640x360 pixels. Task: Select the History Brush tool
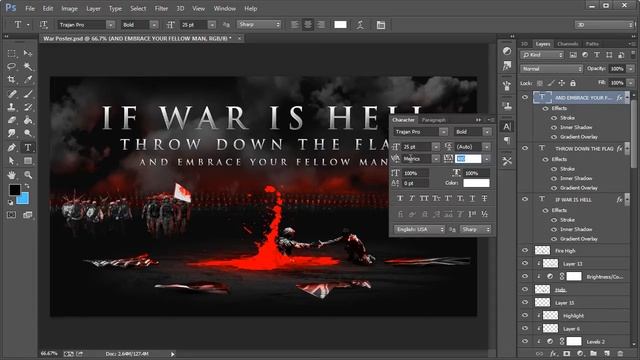tap(28, 107)
